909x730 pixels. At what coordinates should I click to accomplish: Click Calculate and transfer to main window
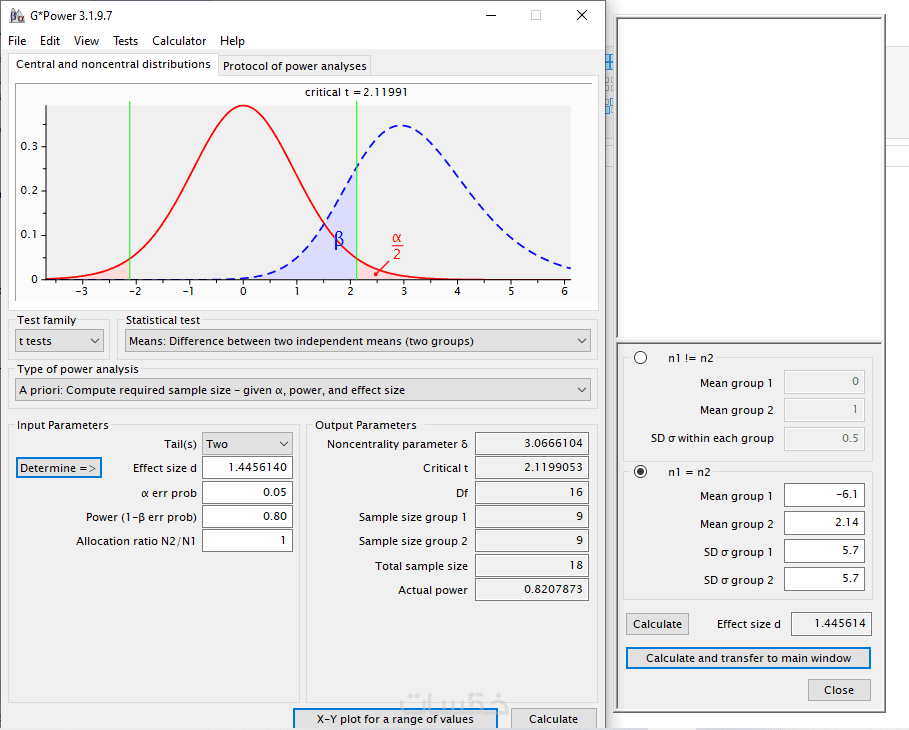(x=748, y=658)
